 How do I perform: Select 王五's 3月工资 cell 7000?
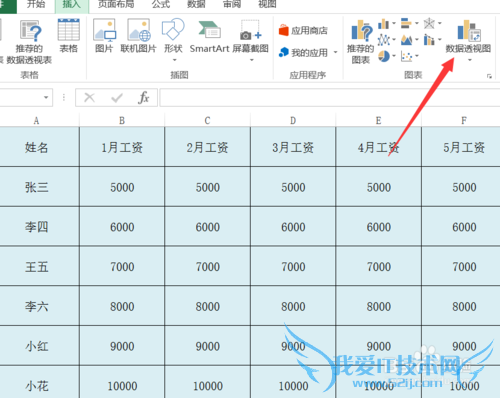tap(293, 266)
